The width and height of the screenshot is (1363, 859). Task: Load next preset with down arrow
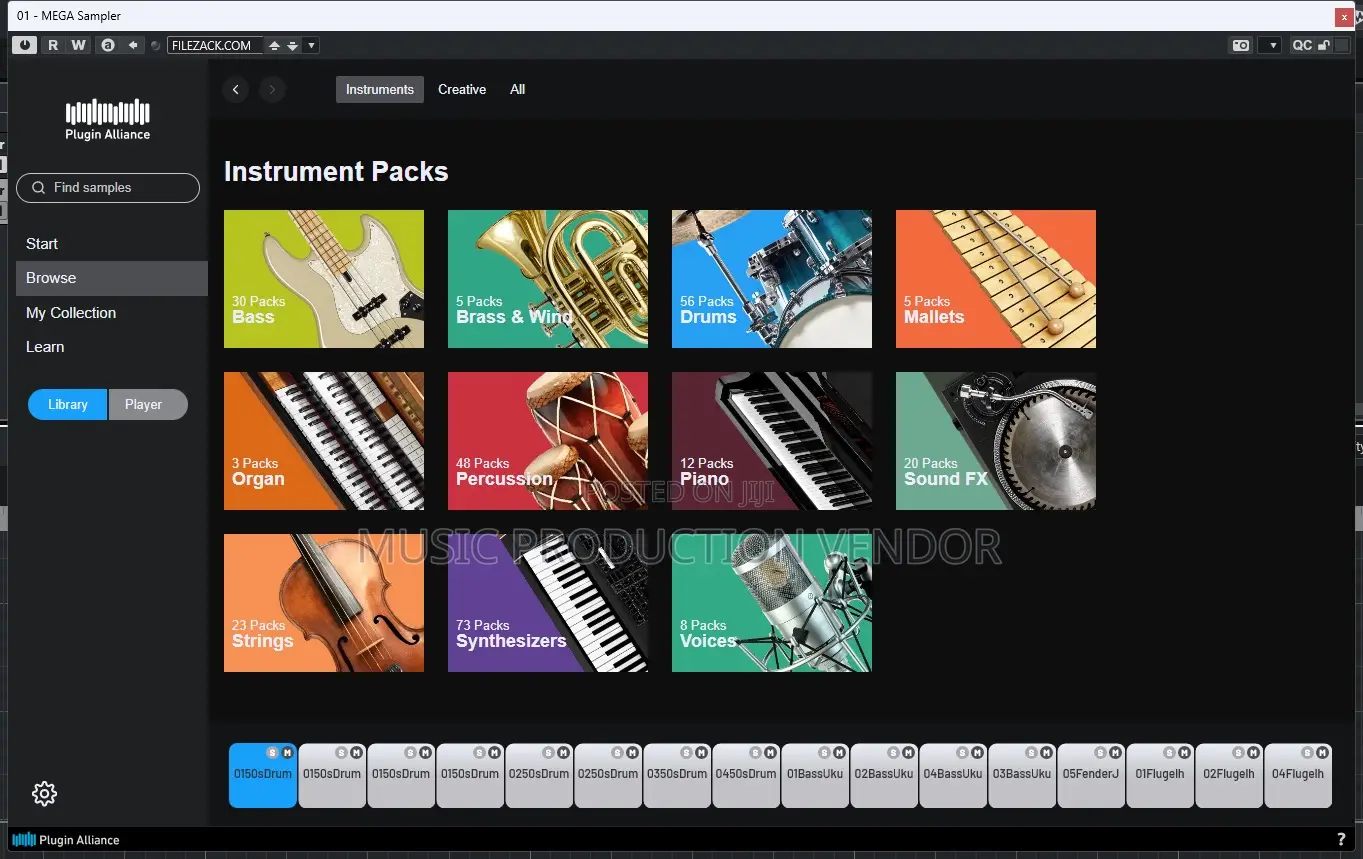tap(292, 45)
